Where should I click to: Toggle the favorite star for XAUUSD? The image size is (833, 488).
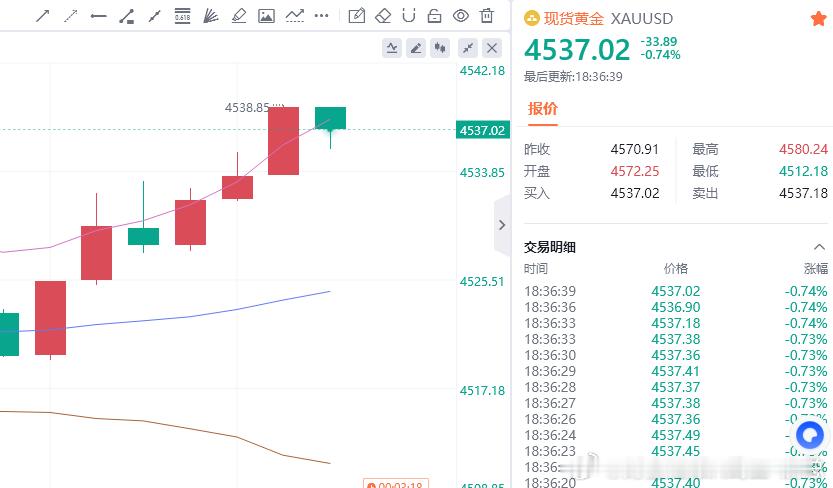point(819,19)
